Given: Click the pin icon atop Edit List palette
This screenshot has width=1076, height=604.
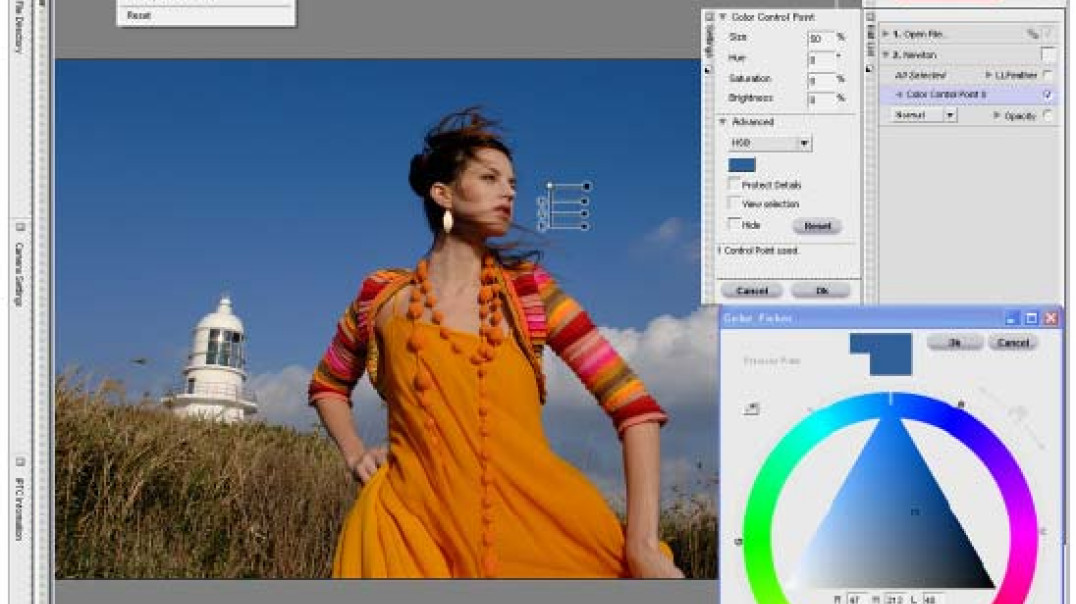Looking at the screenshot, I should (870, 16).
